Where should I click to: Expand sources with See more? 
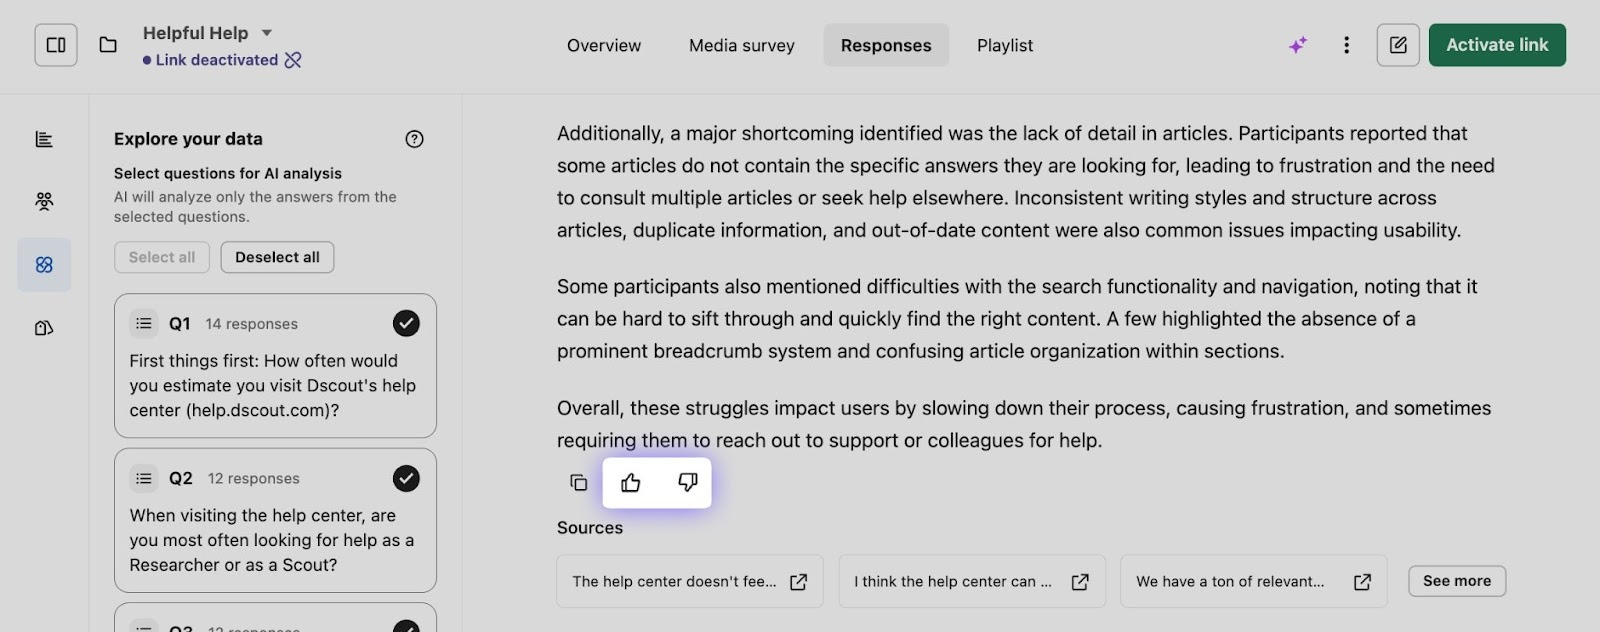click(1456, 581)
